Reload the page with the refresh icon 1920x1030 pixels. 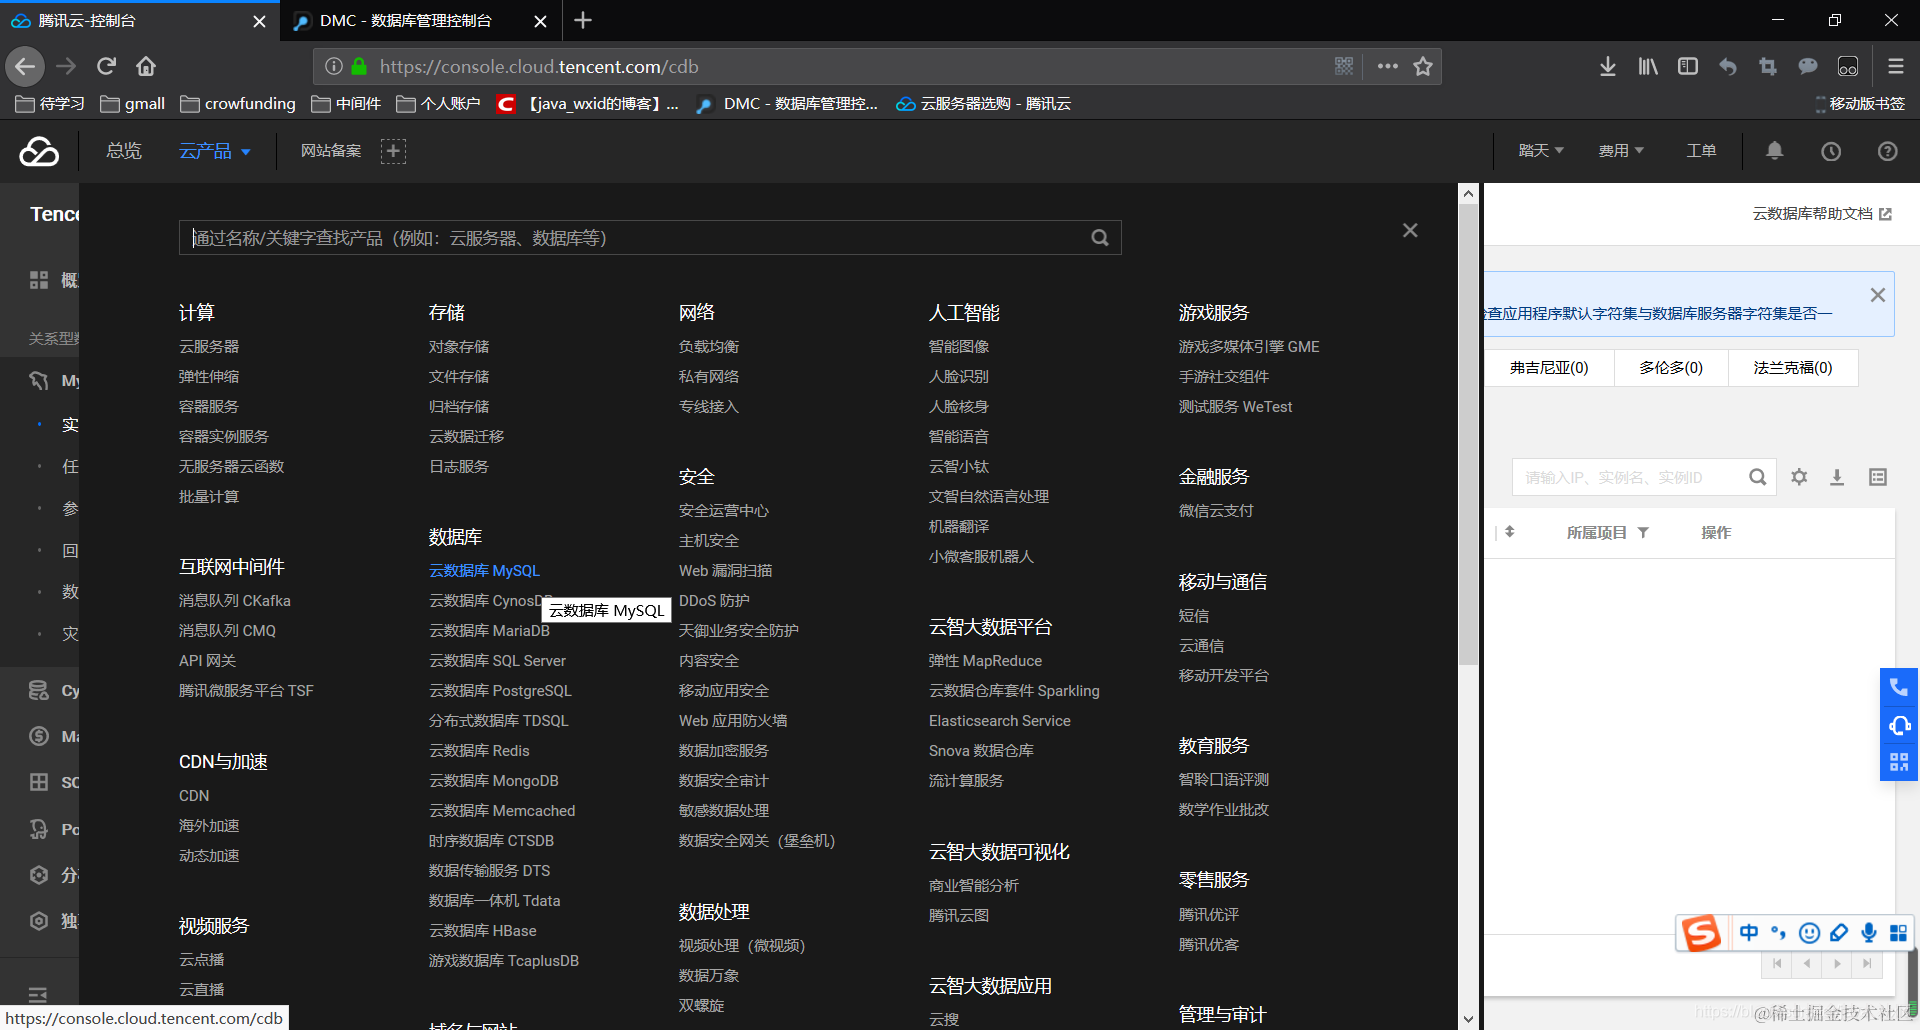pos(106,67)
